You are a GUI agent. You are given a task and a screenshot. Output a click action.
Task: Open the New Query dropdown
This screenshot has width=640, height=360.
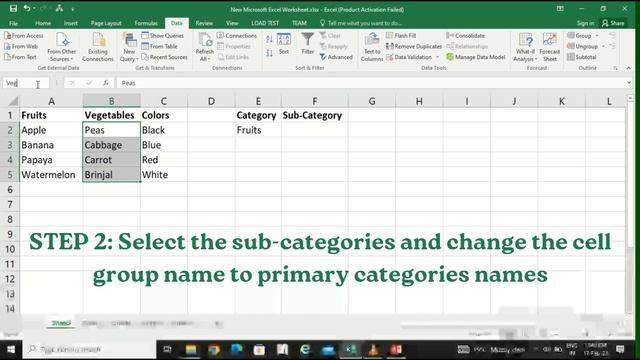[129, 47]
